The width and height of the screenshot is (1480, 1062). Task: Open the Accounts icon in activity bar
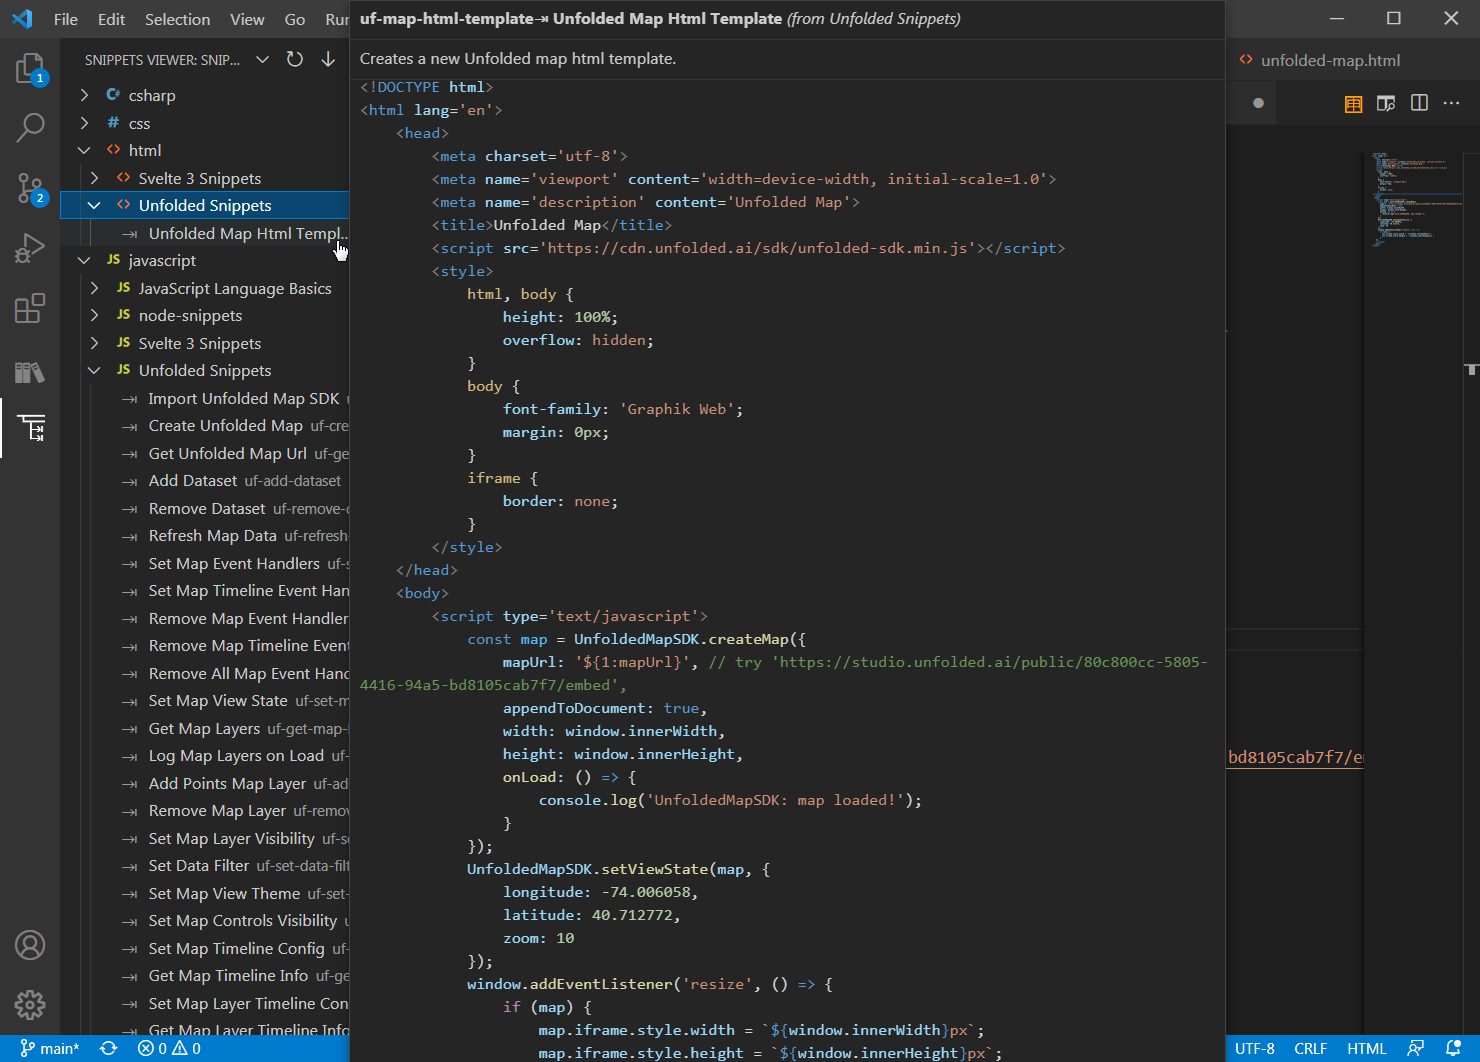coord(30,945)
